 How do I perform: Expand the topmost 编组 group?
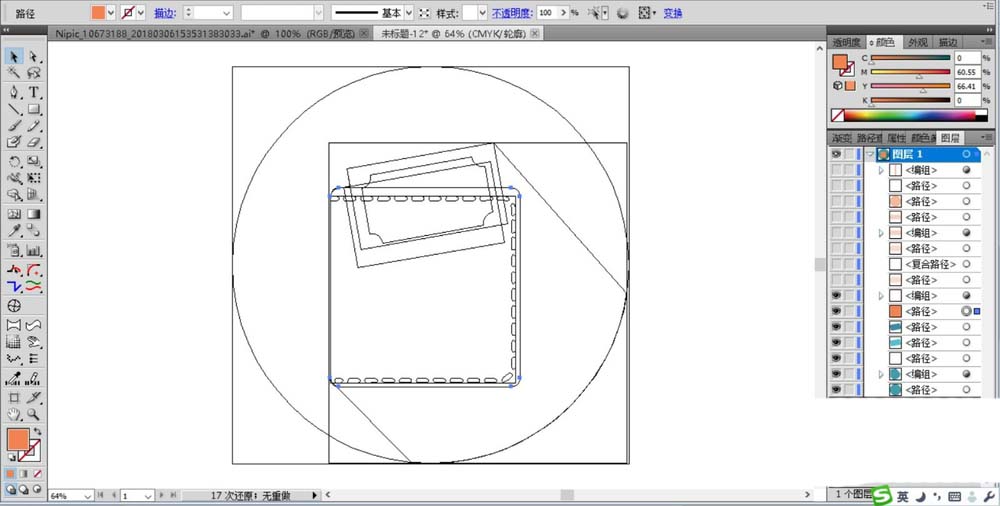[881, 170]
